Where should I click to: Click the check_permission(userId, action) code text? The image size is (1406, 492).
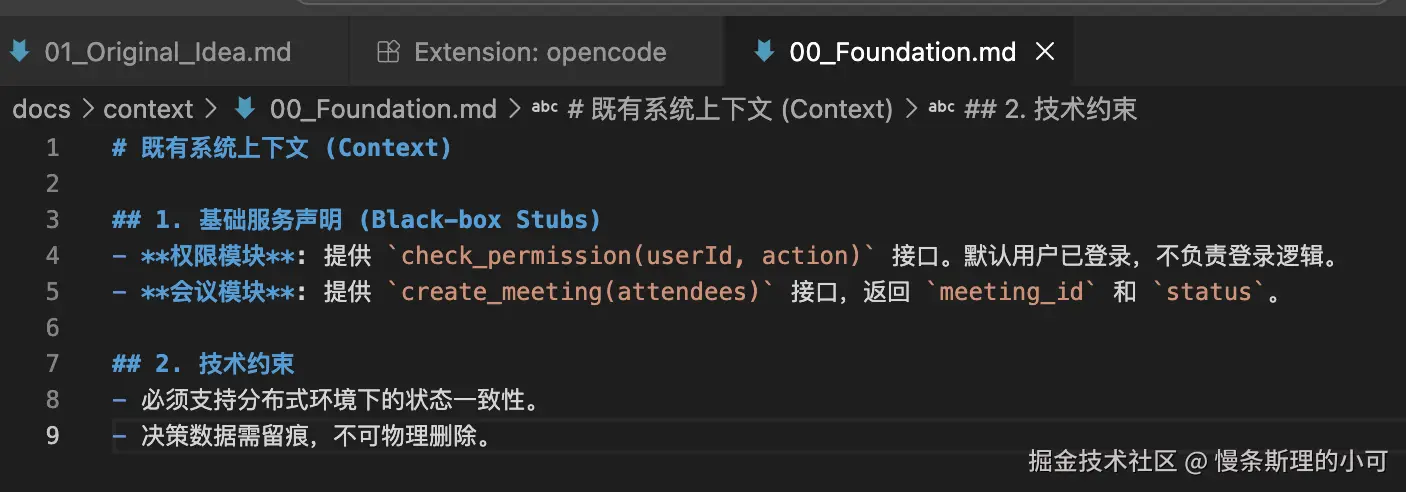tap(630, 256)
